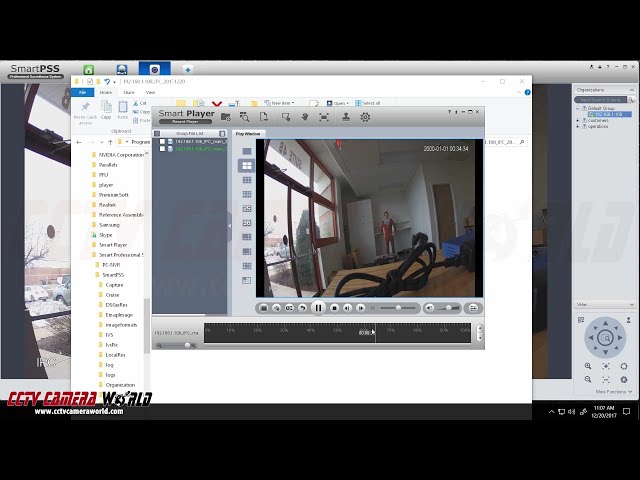Viewport: 640px width, 480px height.
Task: Pause the video playback
Action: (318, 308)
